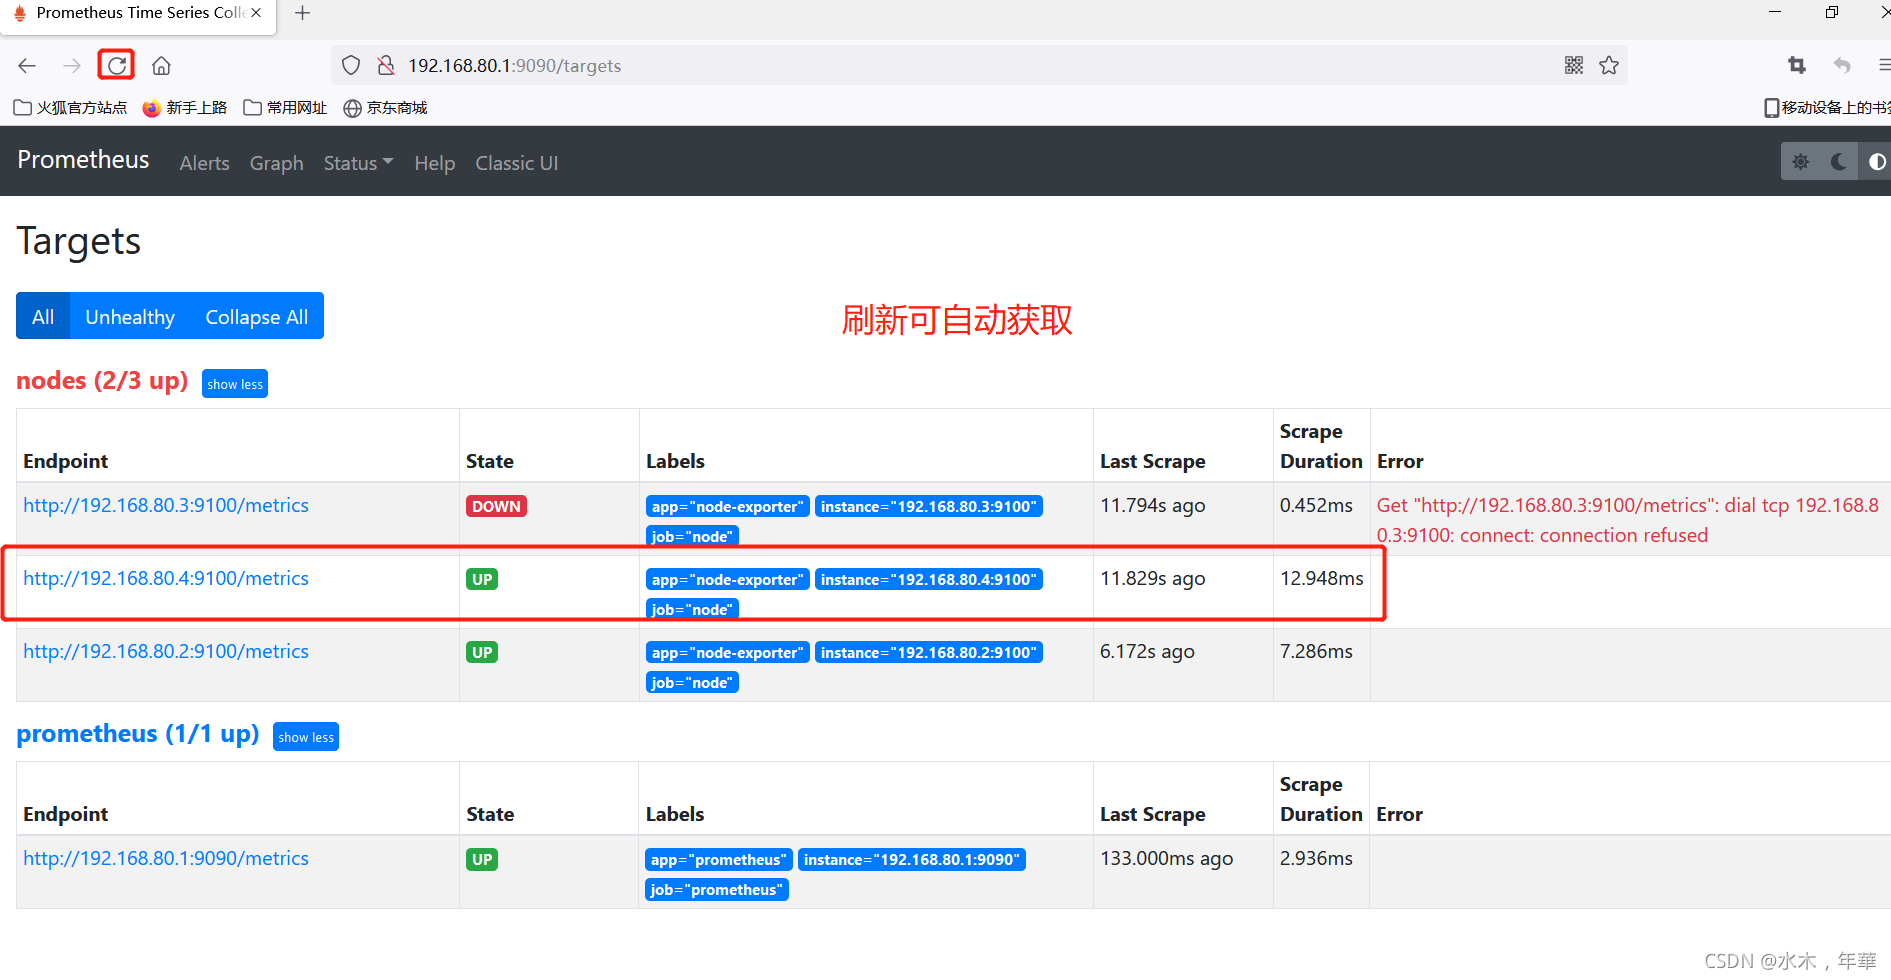Image resolution: width=1891 pixels, height=980 pixels.
Task: Open a new browser tab with plus
Action: (303, 13)
